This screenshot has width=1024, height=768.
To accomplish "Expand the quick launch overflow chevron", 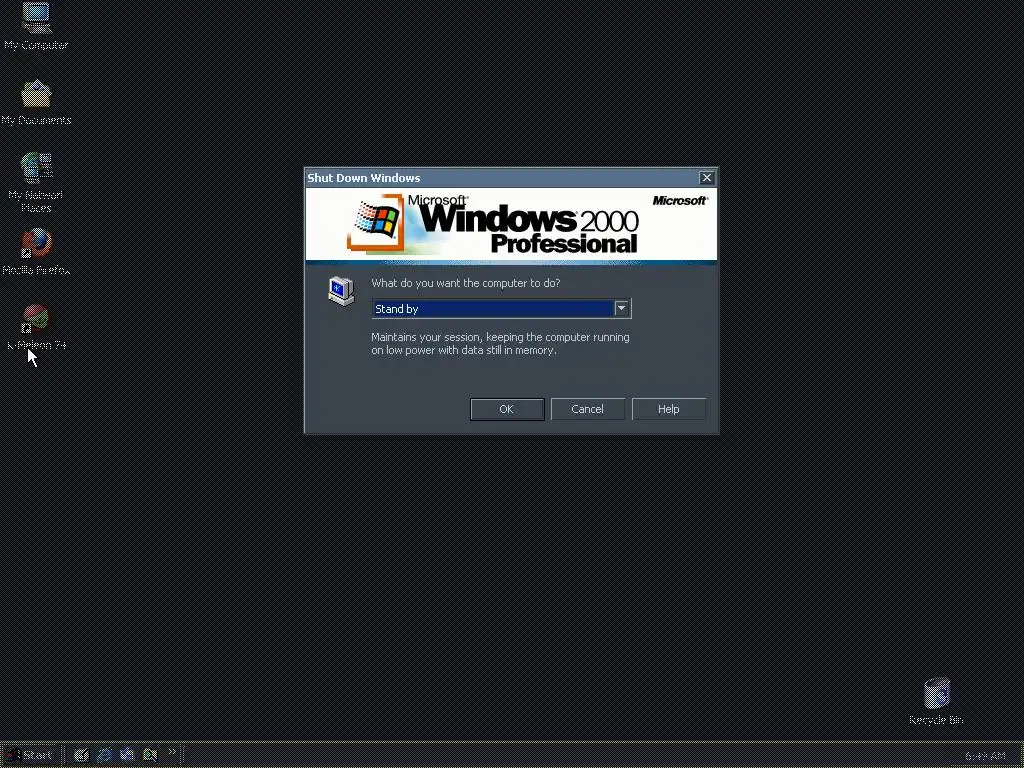I will click(172, 752).
